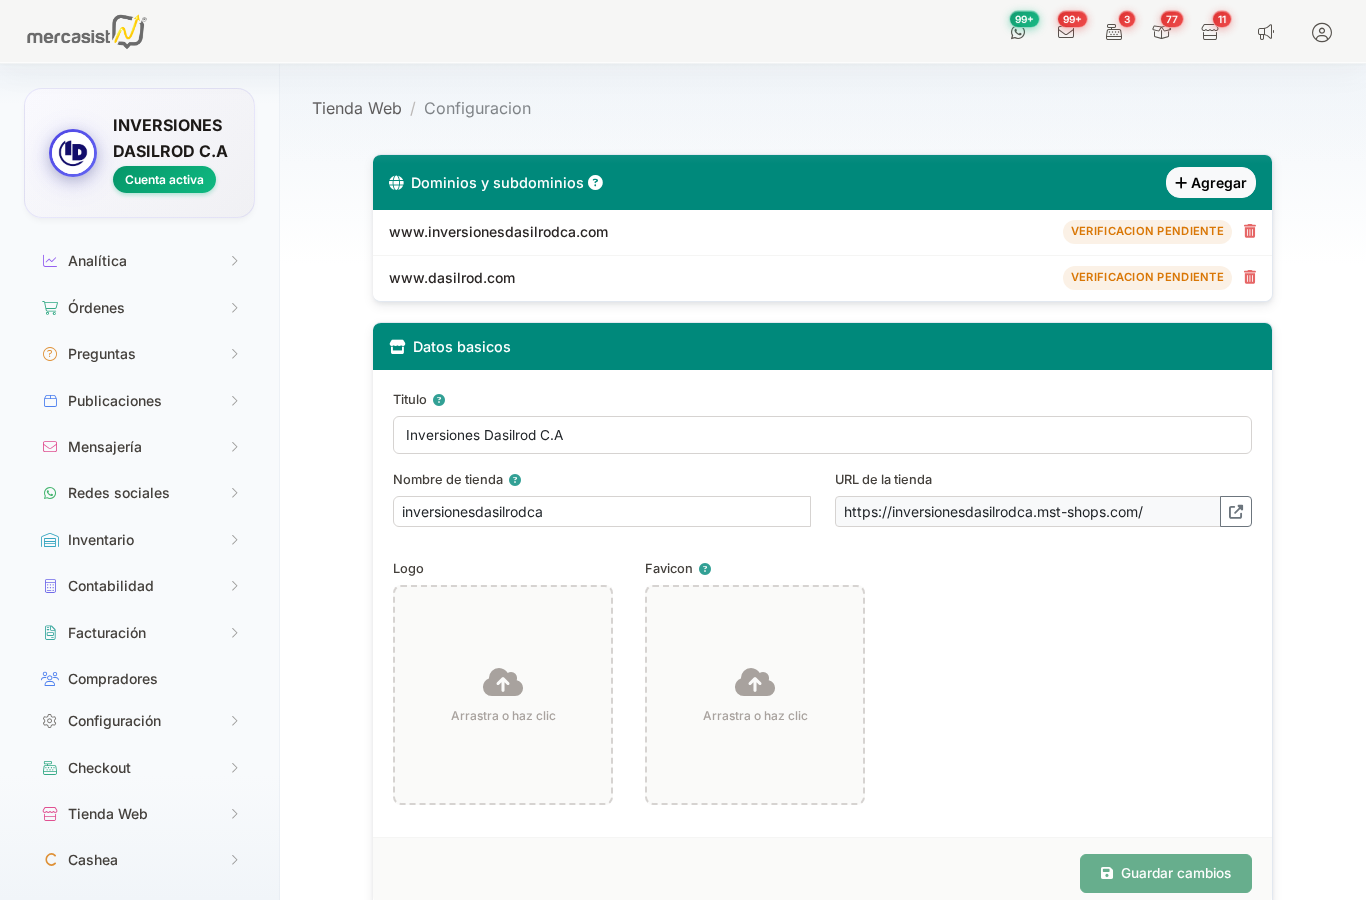Delete the www.dasilrod.com domain
1366x900 pixels.
(1250, 277)
